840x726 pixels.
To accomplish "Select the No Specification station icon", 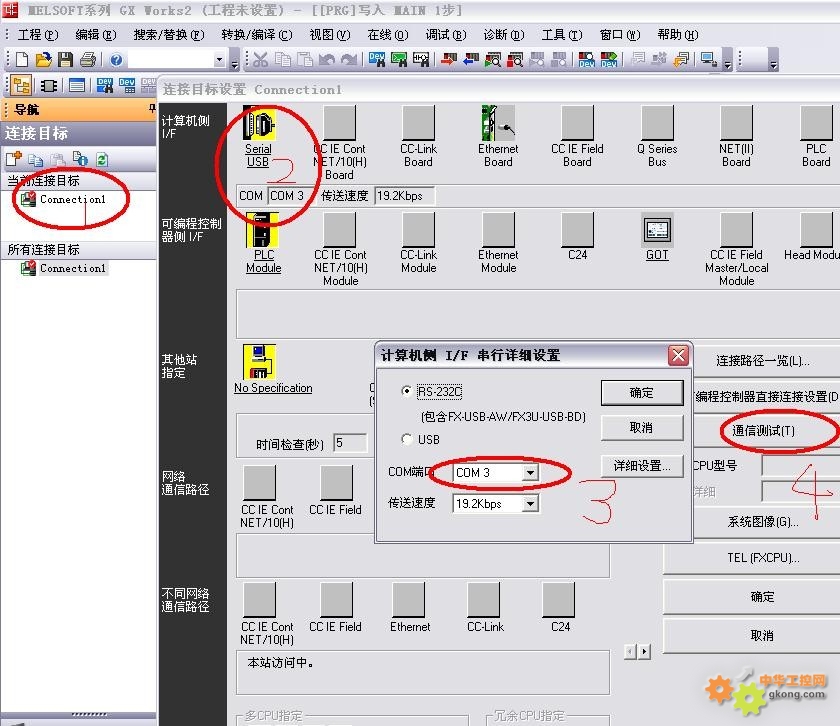I will (259, 362).
